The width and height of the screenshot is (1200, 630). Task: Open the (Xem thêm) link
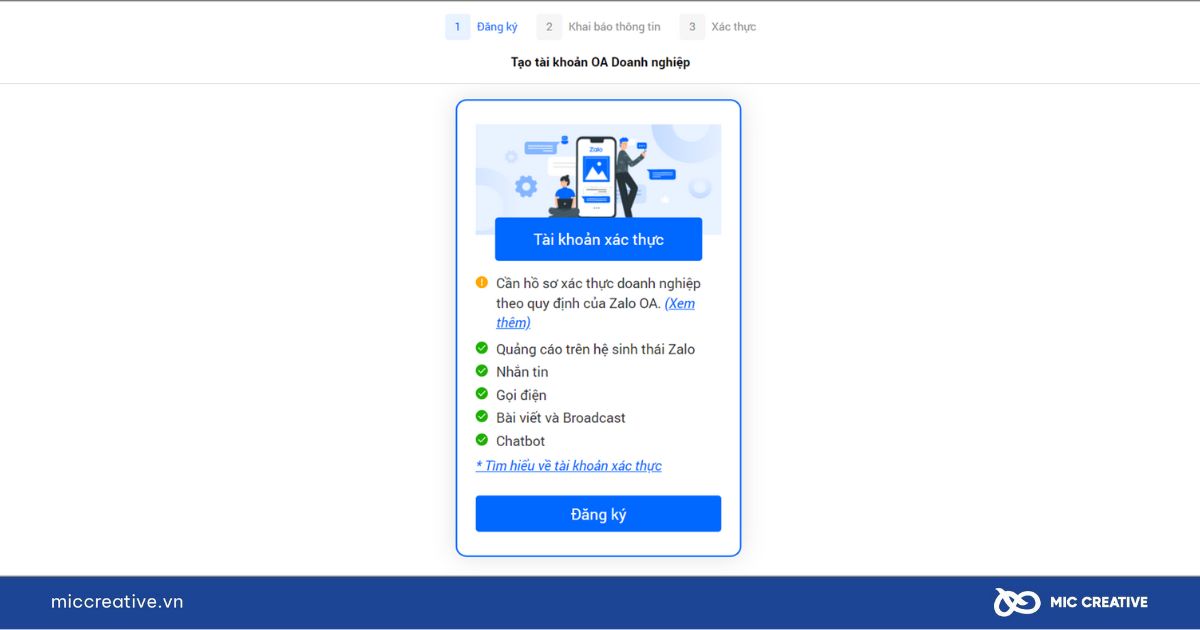click(x=595, y=313)
